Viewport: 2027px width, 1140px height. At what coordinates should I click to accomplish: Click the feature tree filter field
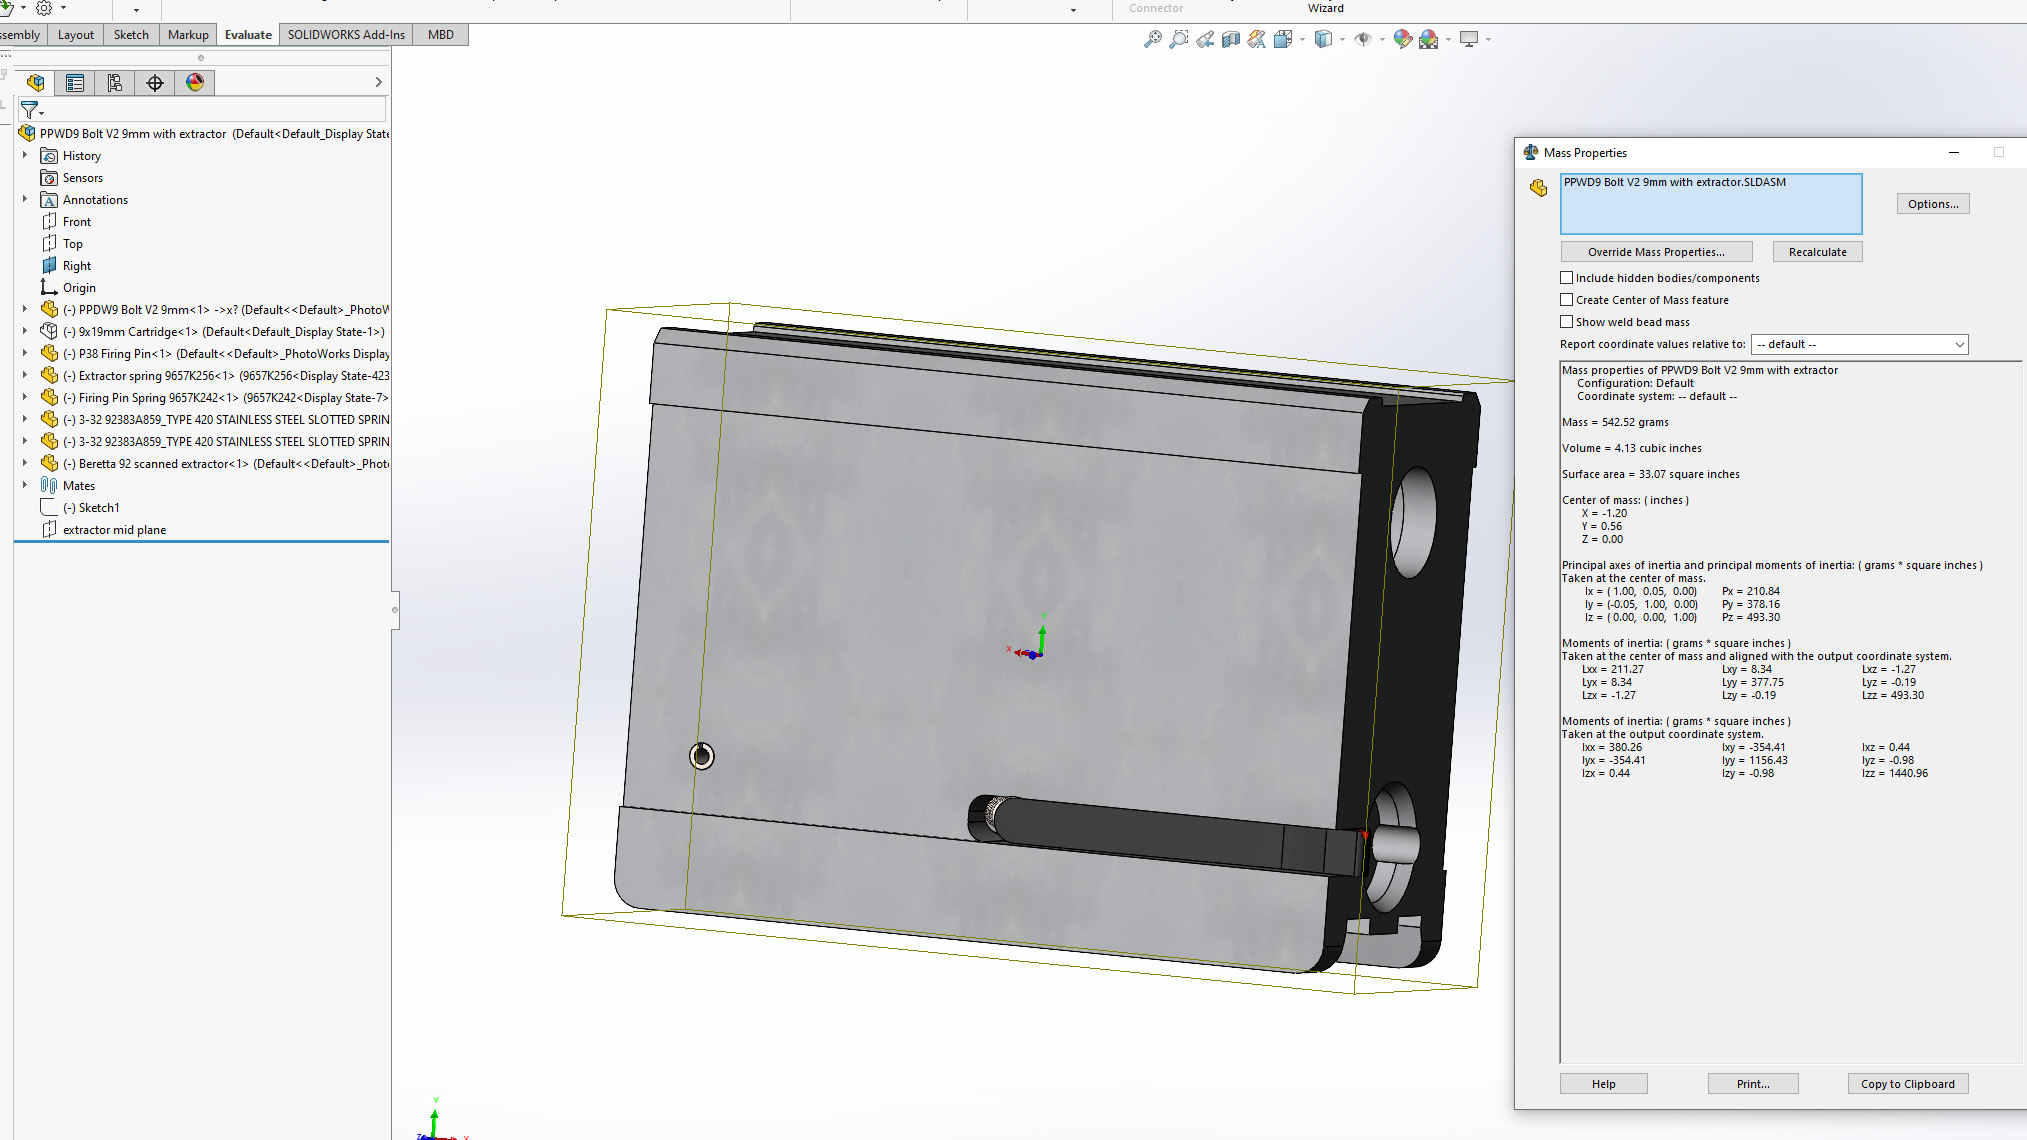[212, 109]
